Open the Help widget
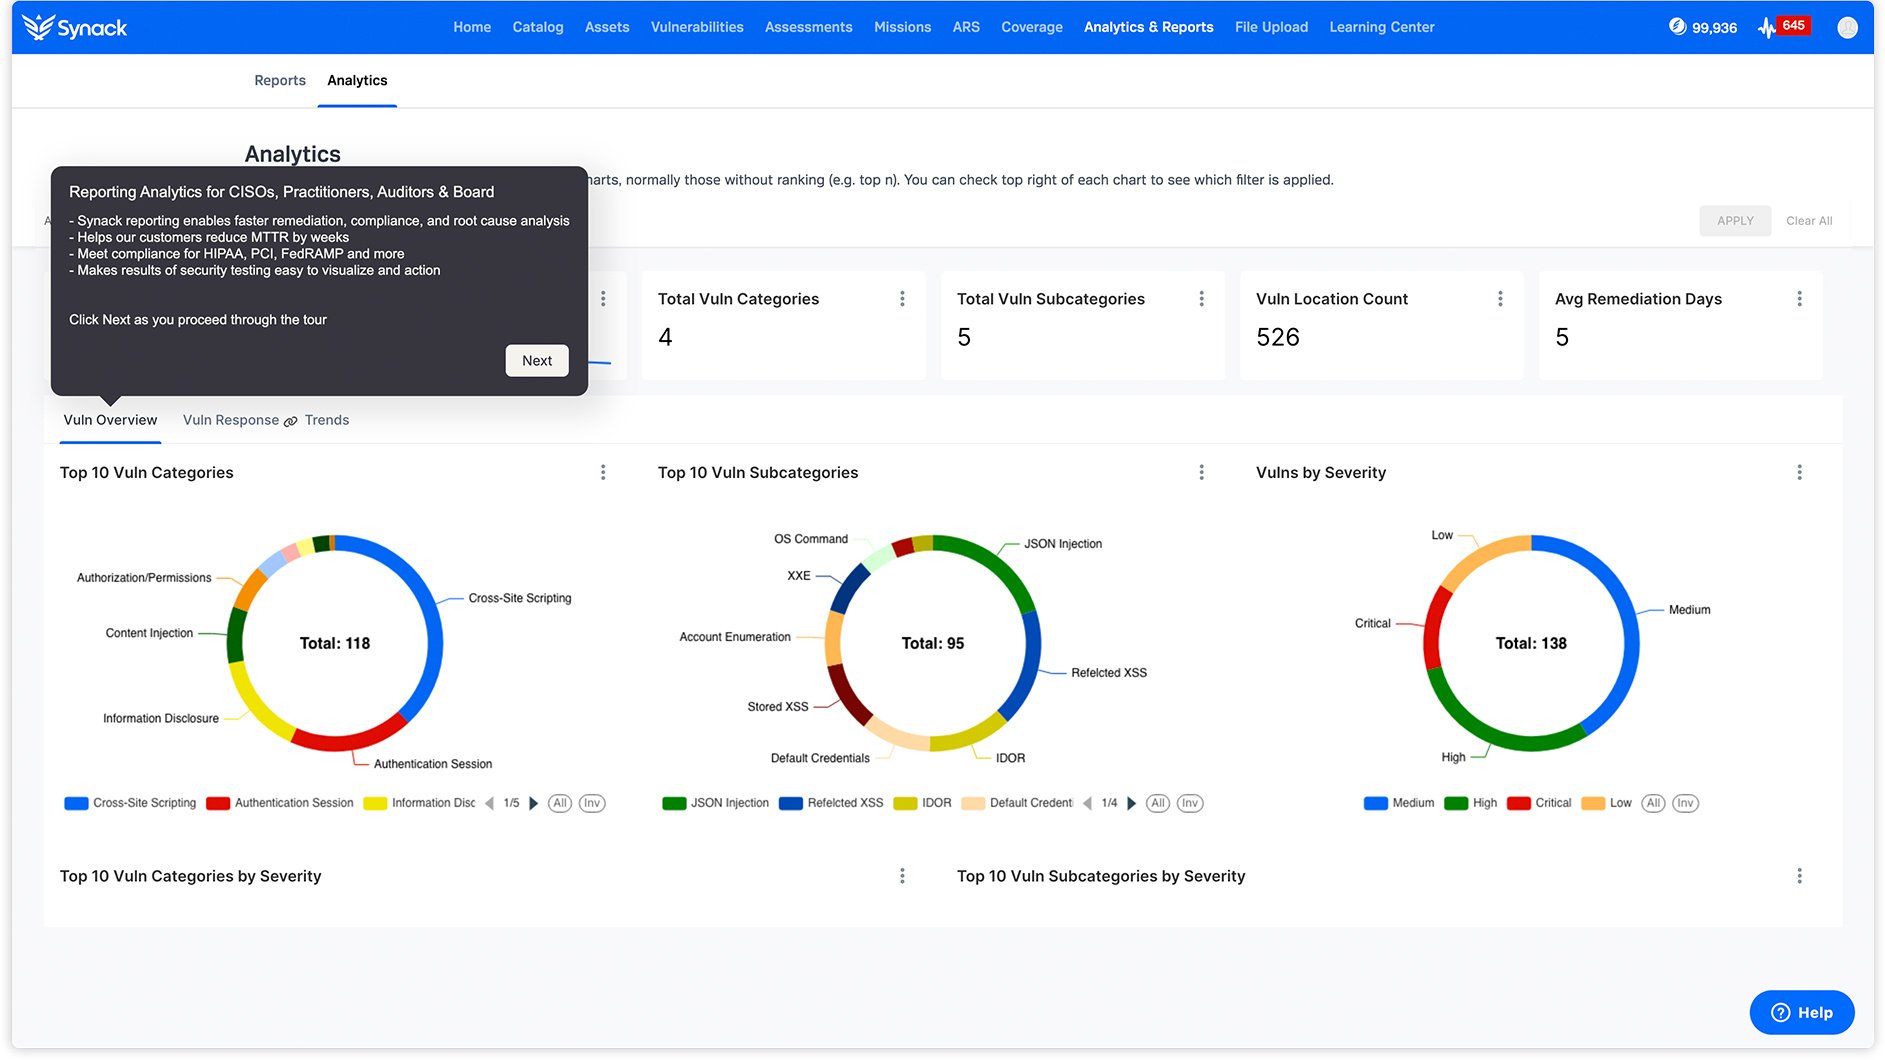 [x=1801, y=1013]
